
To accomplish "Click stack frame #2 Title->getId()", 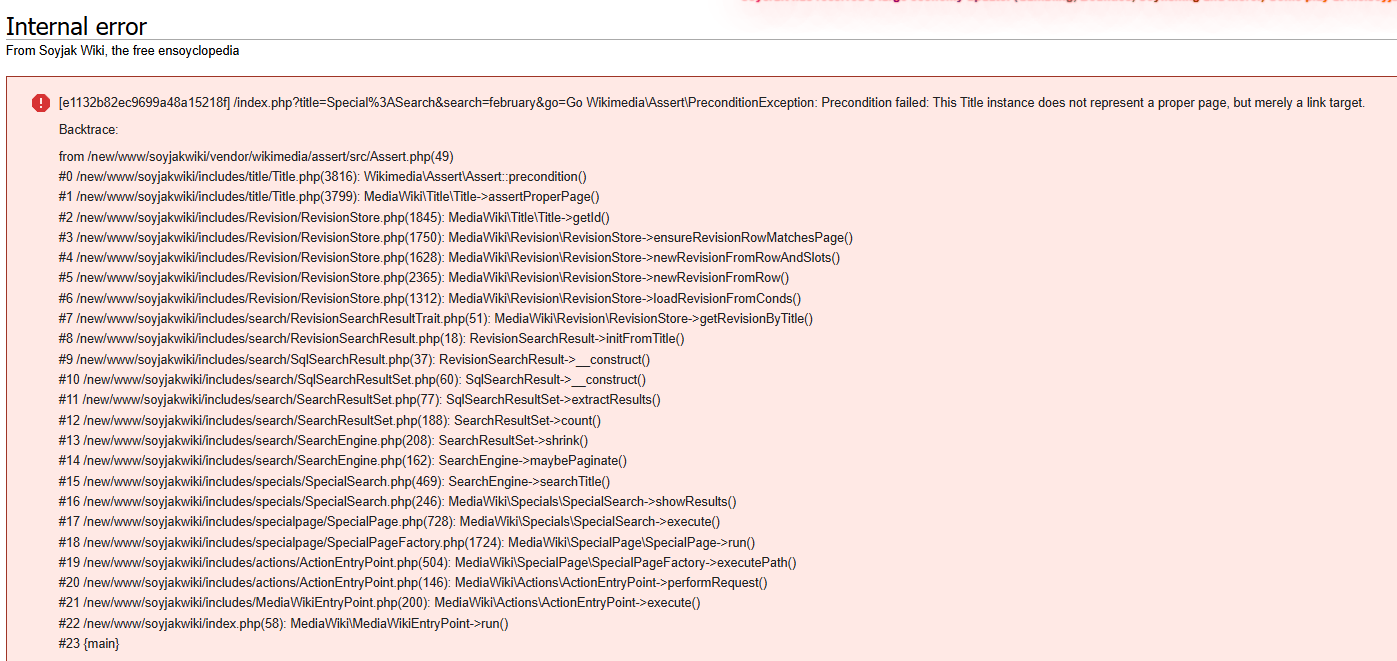I will coord(334,217).
